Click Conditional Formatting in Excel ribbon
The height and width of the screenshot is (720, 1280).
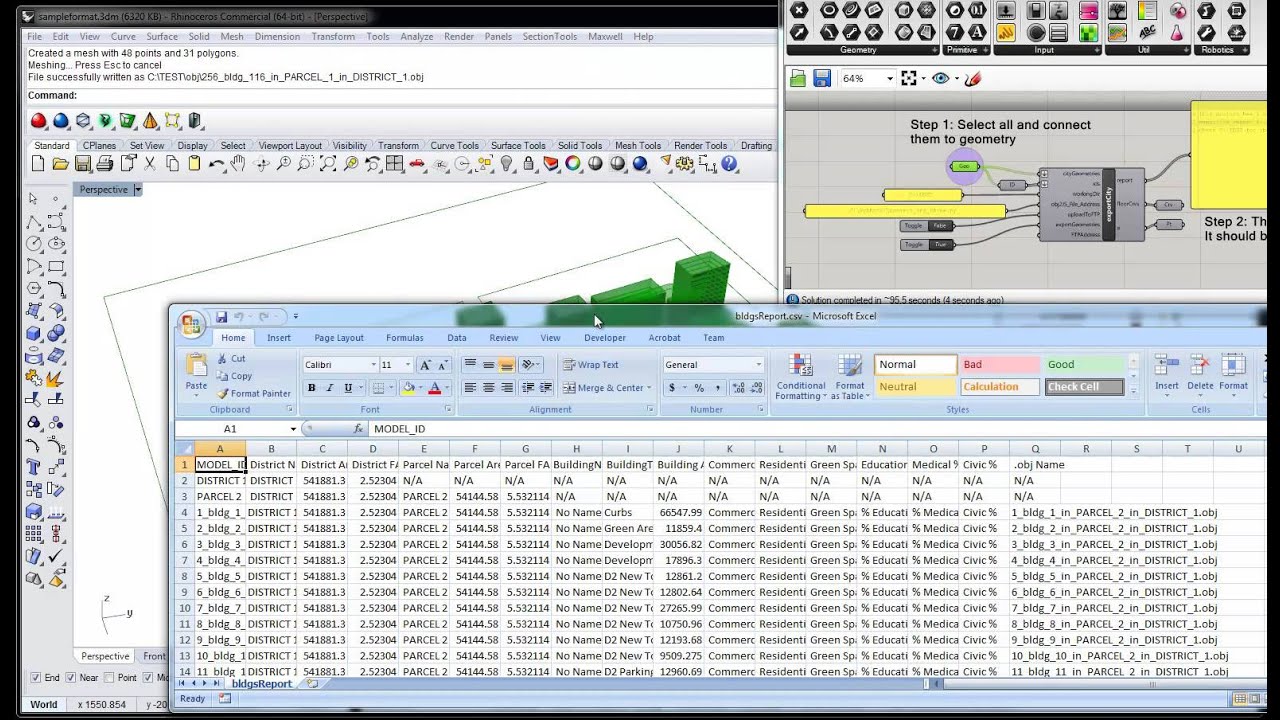click(801, 377)
